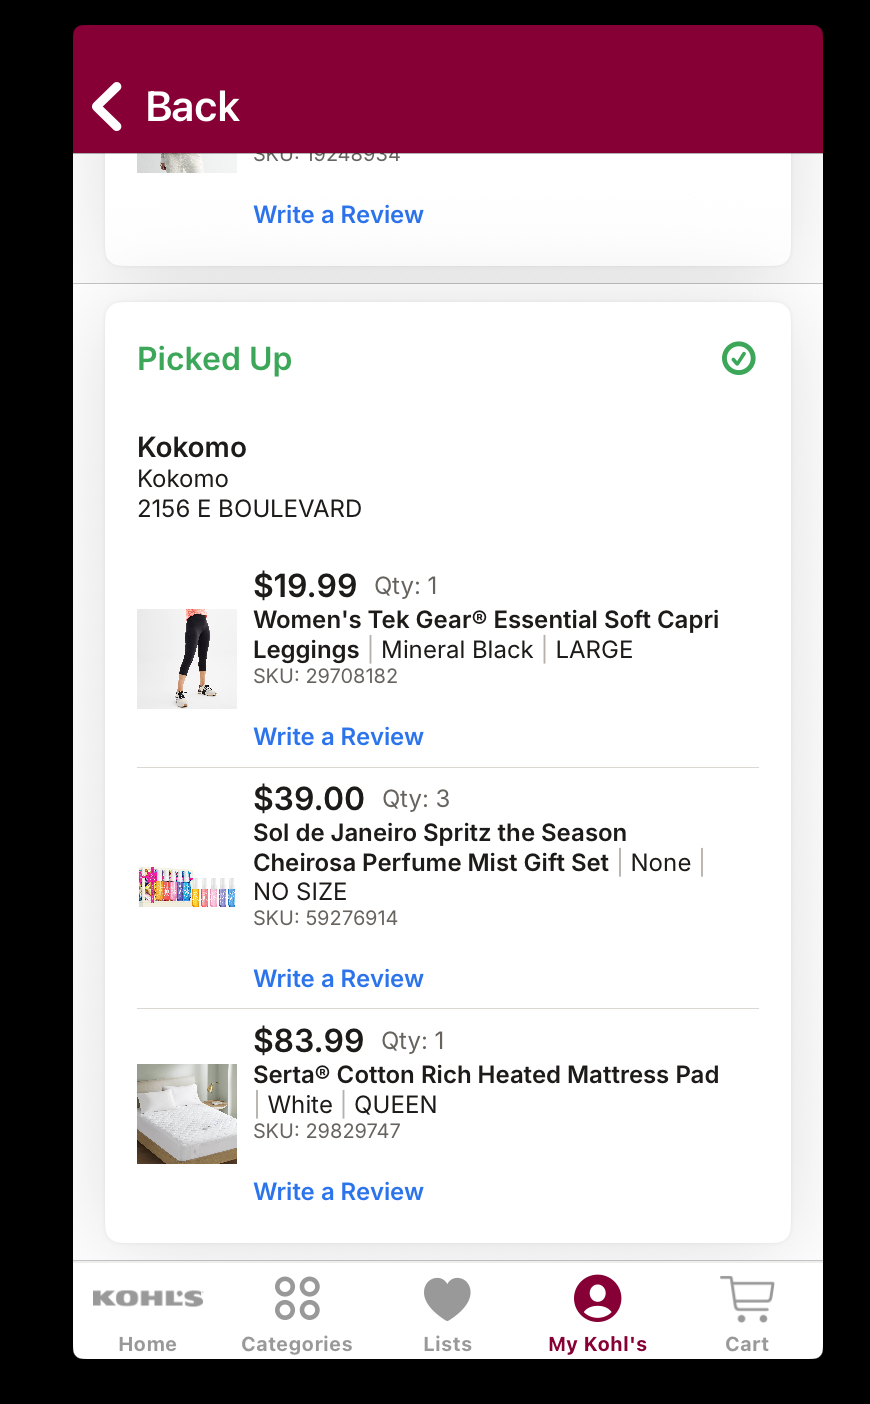The width and height of the screenshot is (870, 1404).
Task: Tap the Back label in header
Action: (193, 106)
